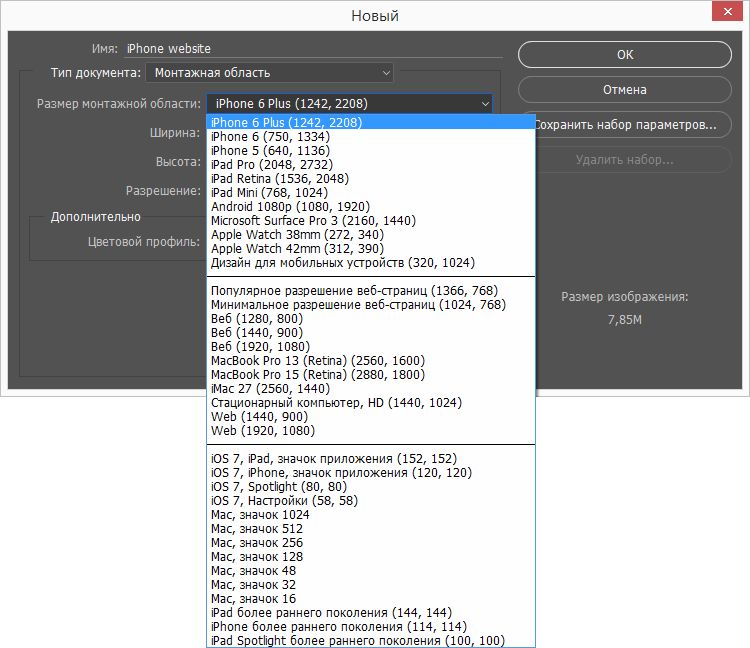The width and height of the screenshot is (750, 648).
Task: Click the OK button
Action: (624, 55)
